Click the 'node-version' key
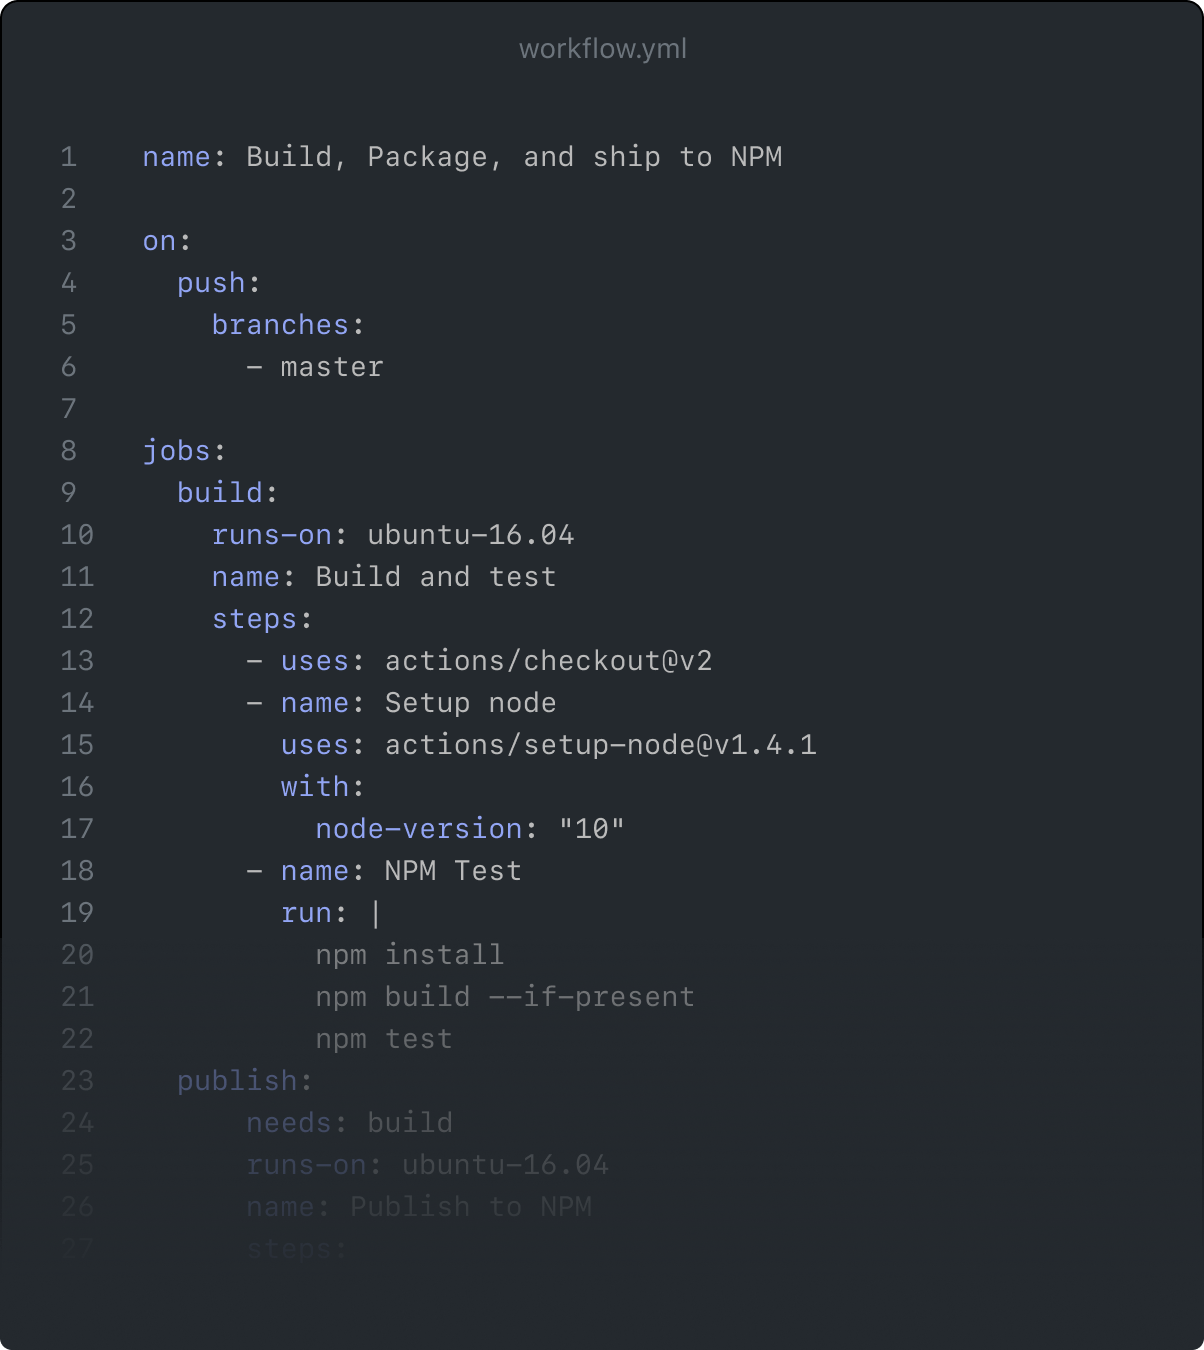The image size is (1204, 1350). pyautogui.click(x=419, y=829)
